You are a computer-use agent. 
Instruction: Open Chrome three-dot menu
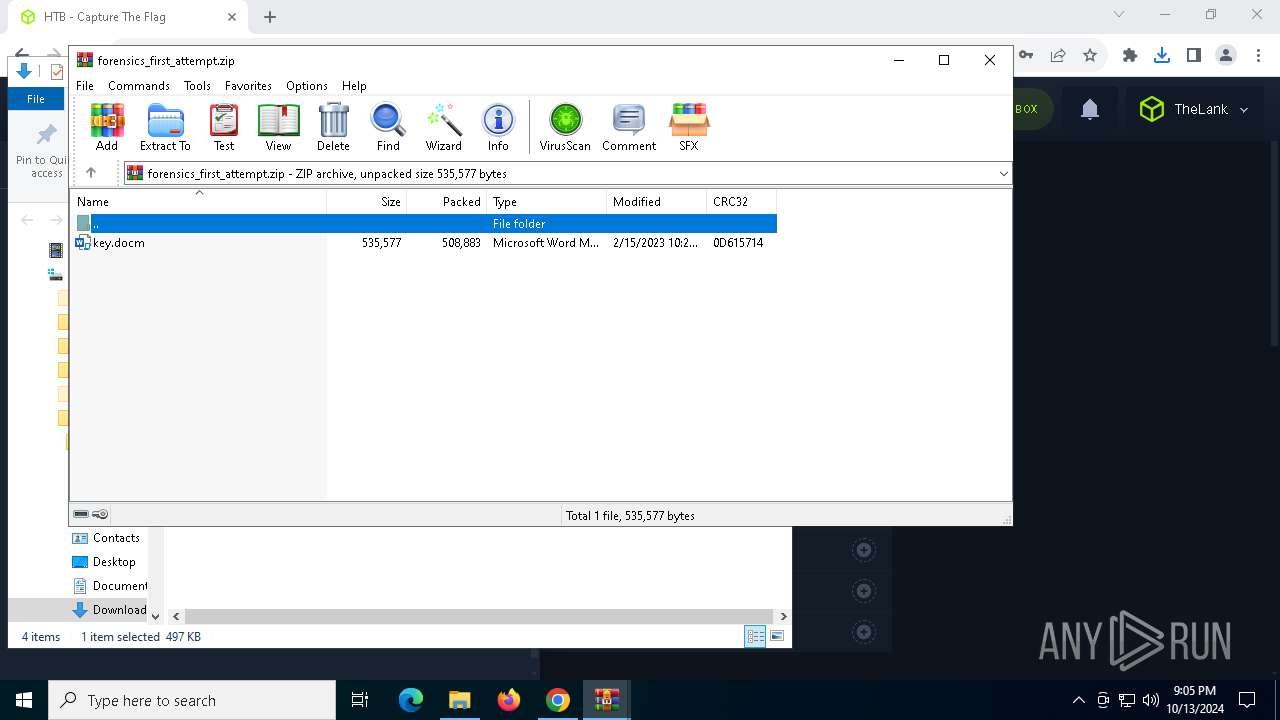click(x=1258, y=56)
